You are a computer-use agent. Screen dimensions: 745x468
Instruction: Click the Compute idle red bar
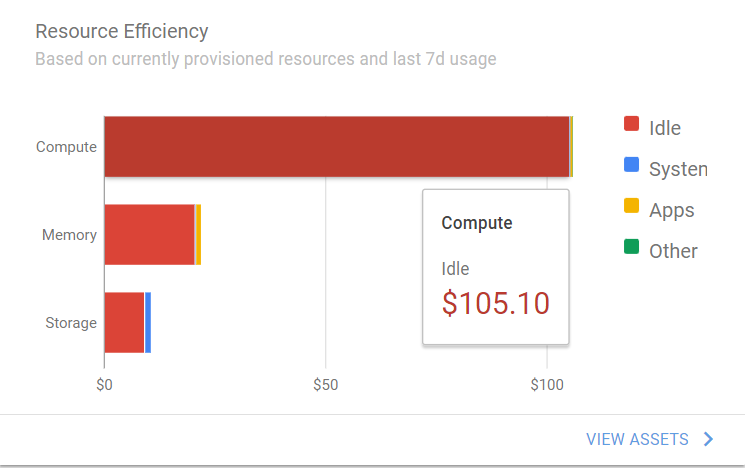336,147
